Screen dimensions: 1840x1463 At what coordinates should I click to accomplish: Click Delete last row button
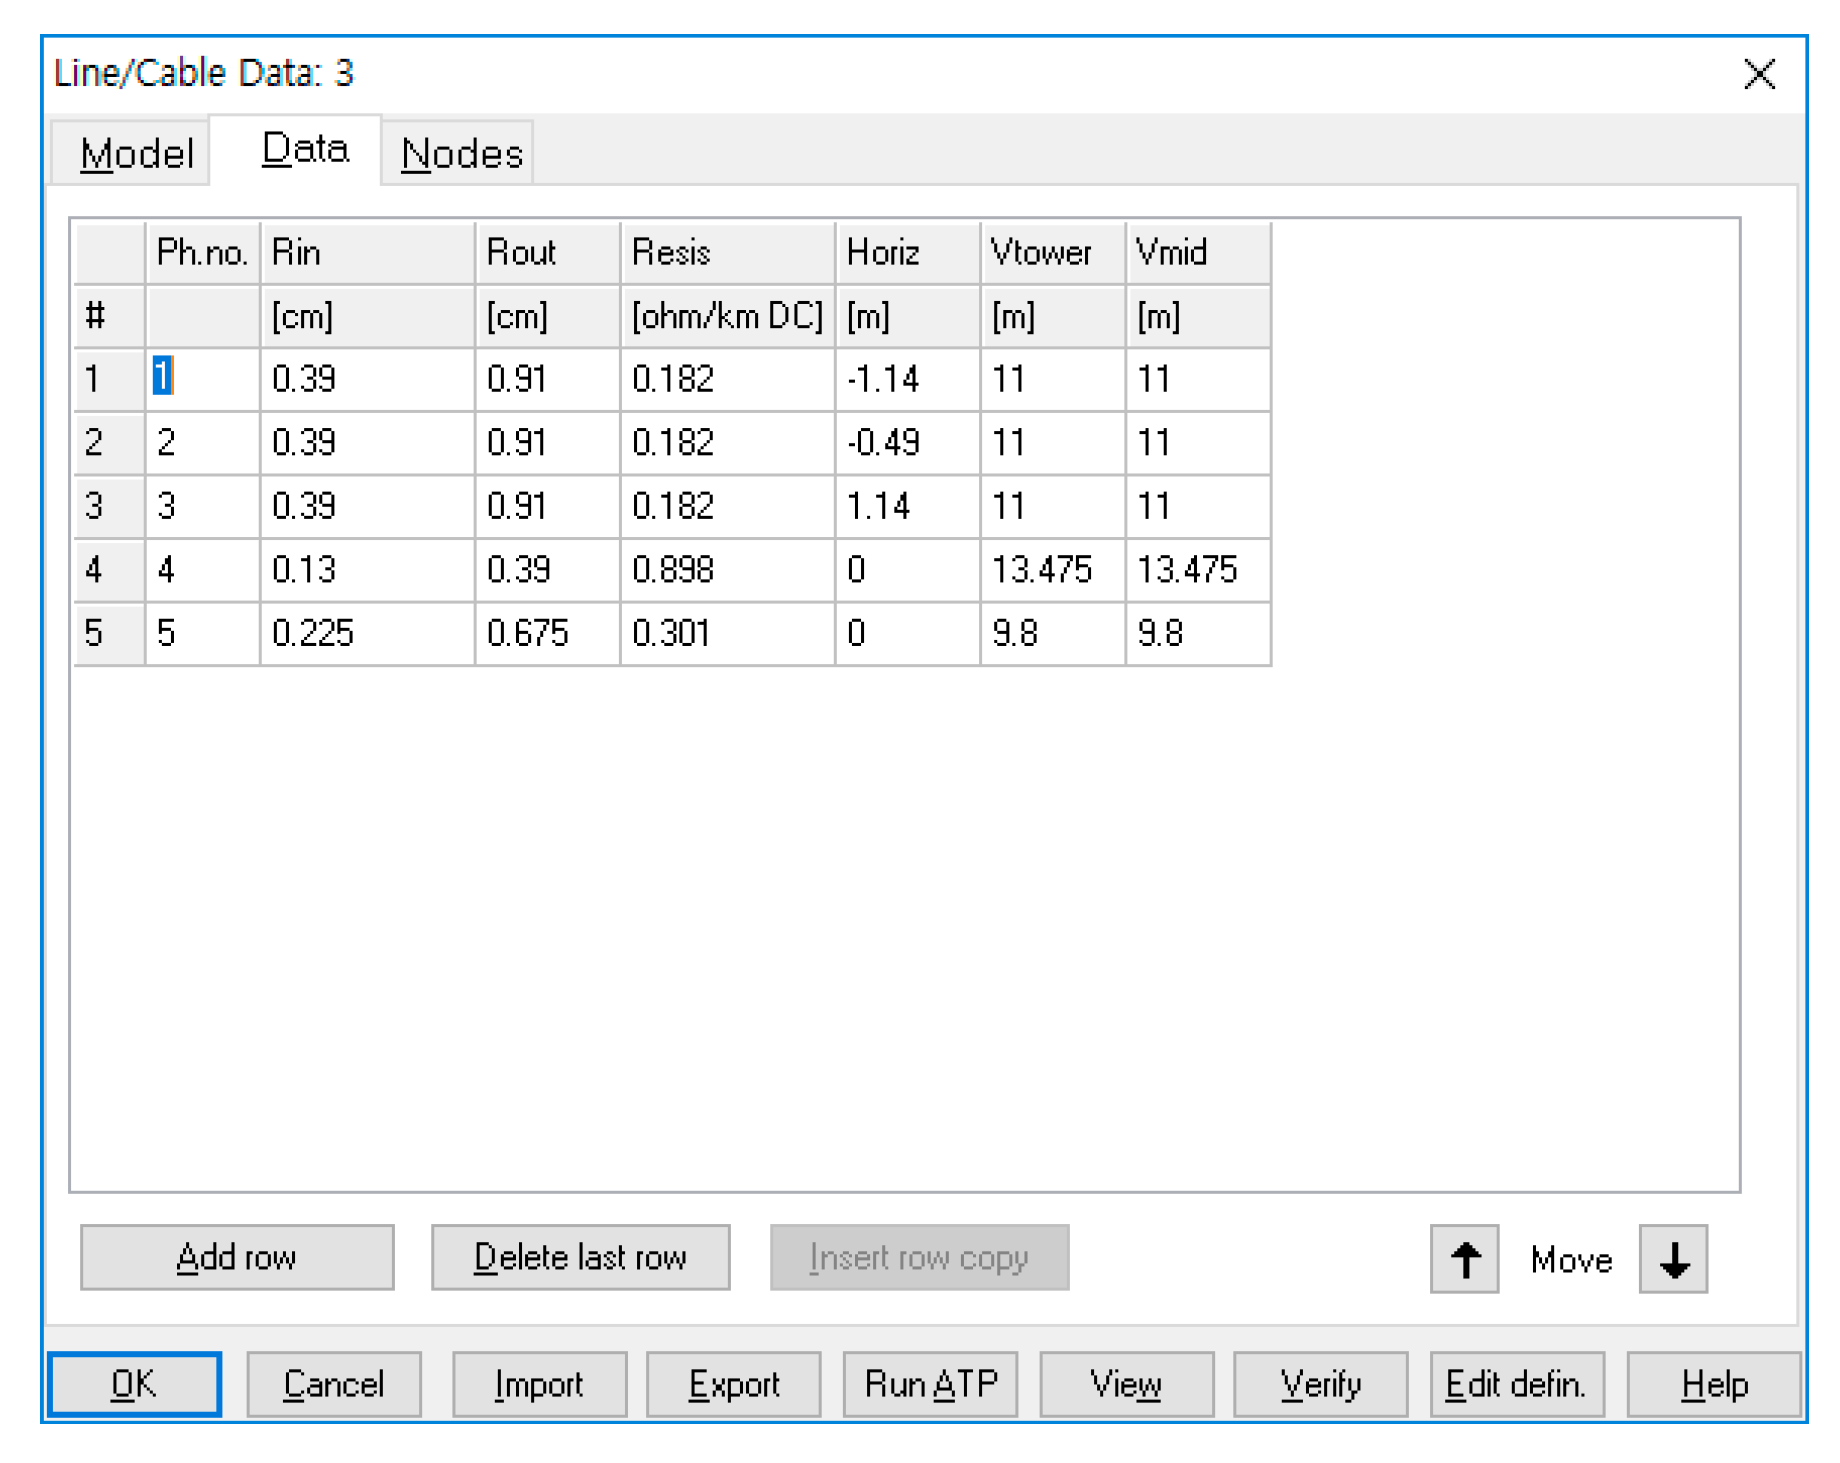pyautogui.click(x=580, y=1257)
